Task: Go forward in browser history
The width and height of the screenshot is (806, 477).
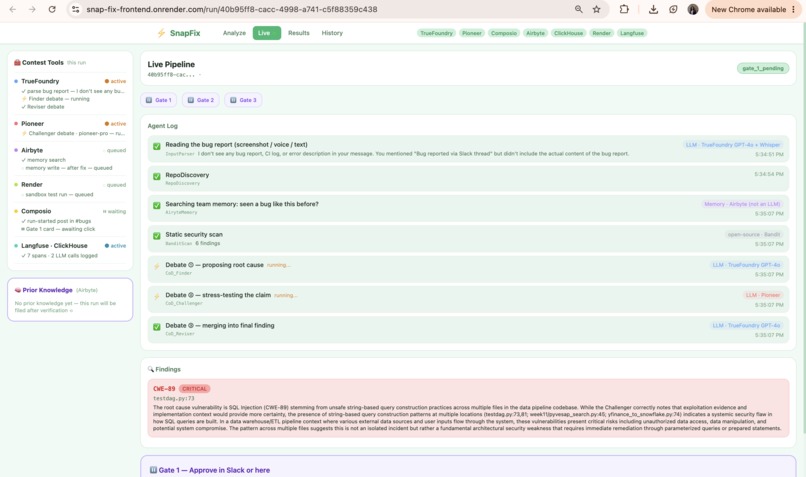Action: 32,9
